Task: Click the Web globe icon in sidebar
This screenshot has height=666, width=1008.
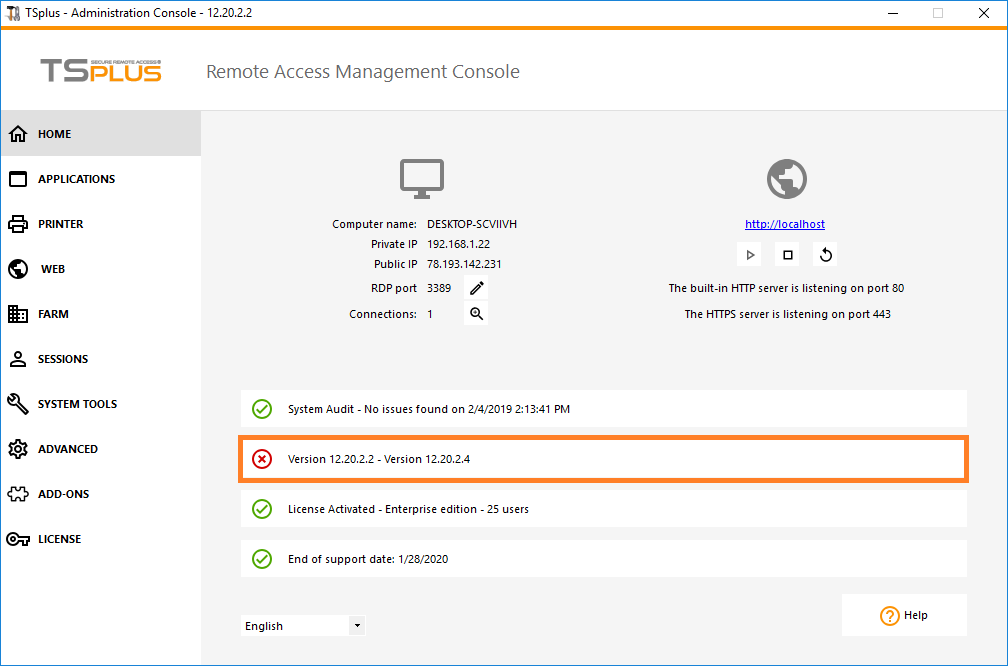Action: [18, 269]
